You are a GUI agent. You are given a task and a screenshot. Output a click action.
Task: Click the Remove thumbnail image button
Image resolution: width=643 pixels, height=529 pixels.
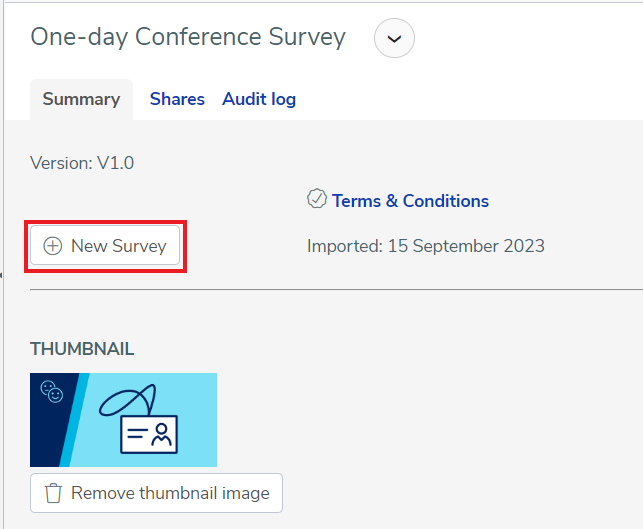(x=156, y=493)
